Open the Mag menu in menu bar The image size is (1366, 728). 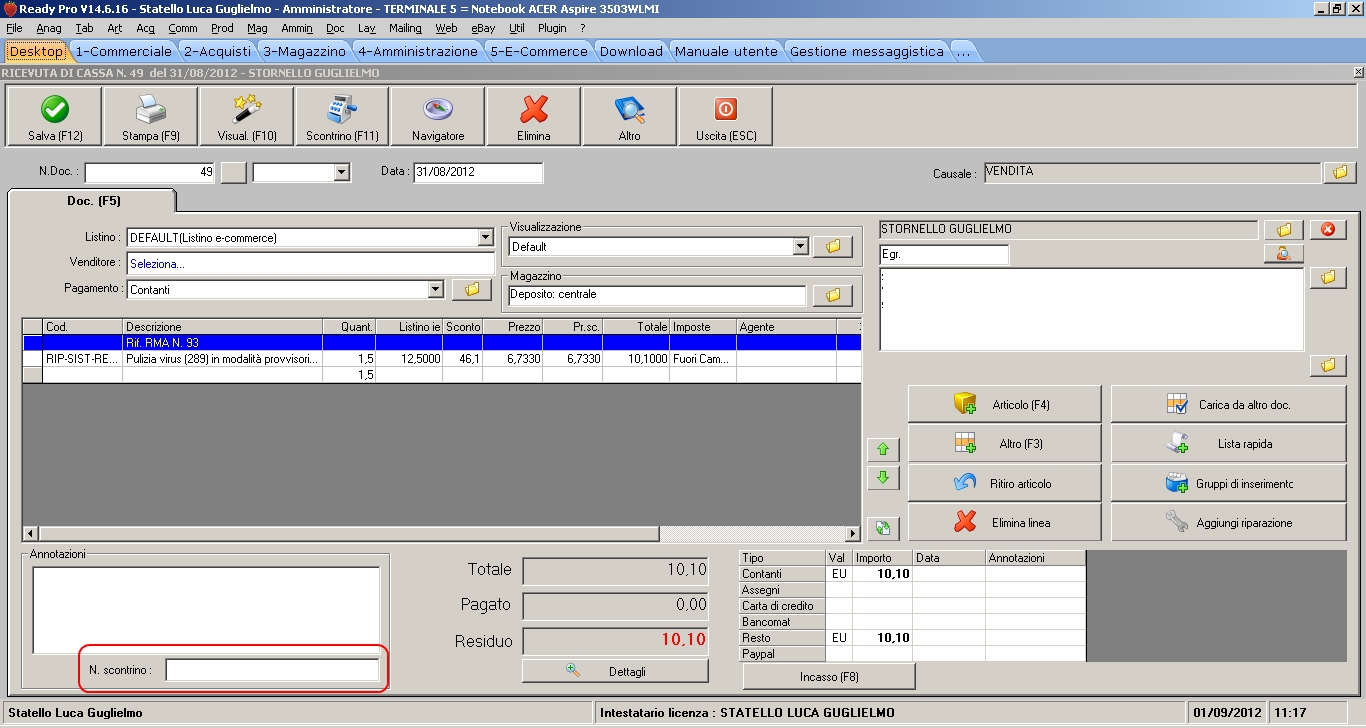[257, 28]
